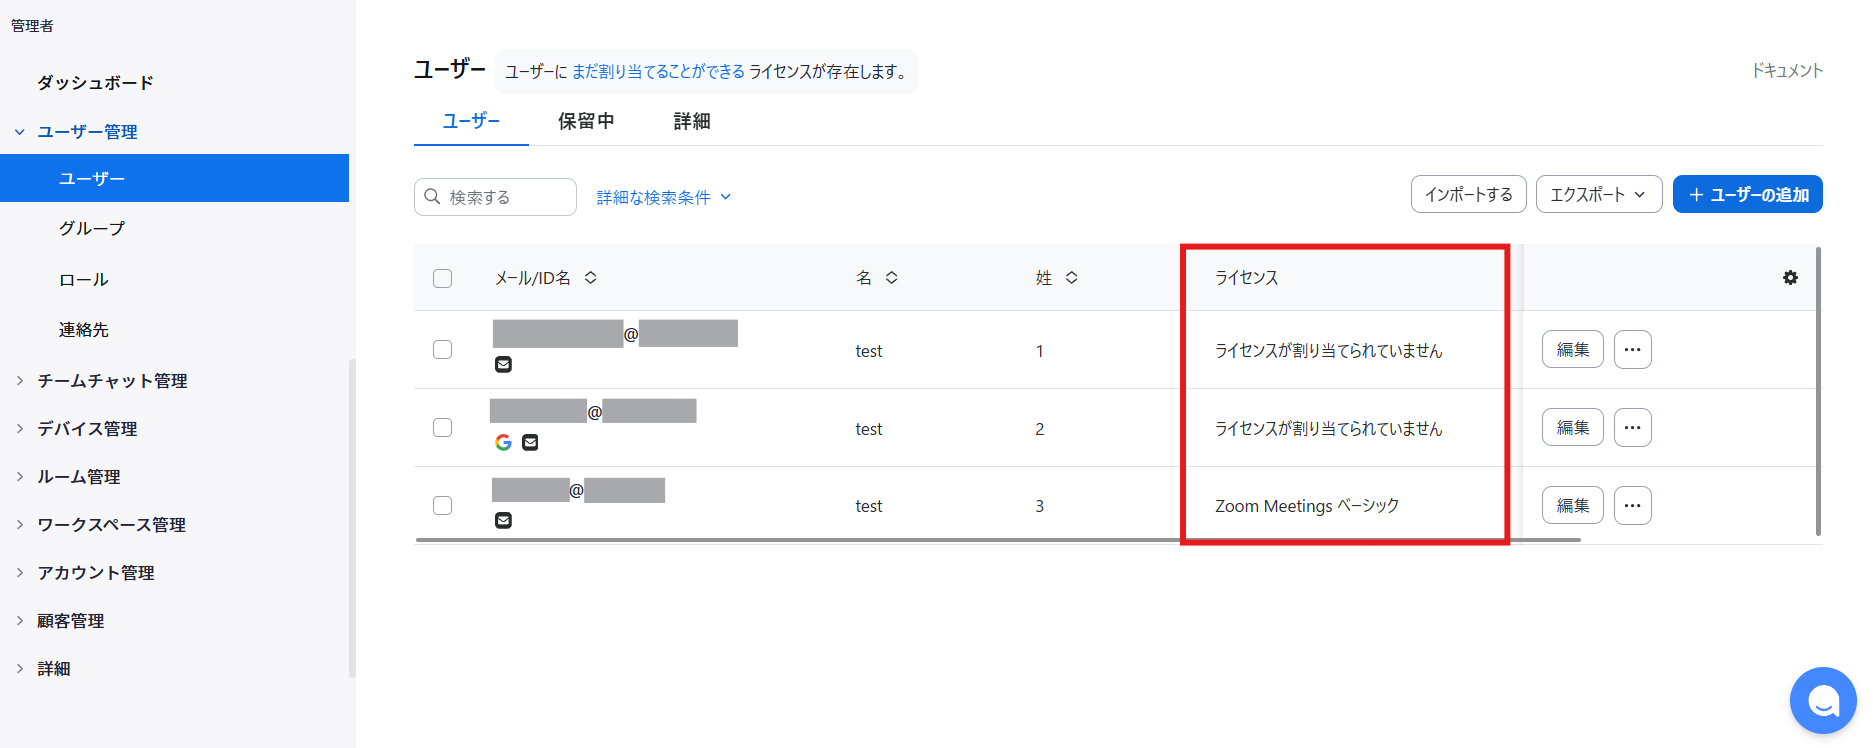Edit the test 1 user
Screen dimensions: 1873x748
1572,350
